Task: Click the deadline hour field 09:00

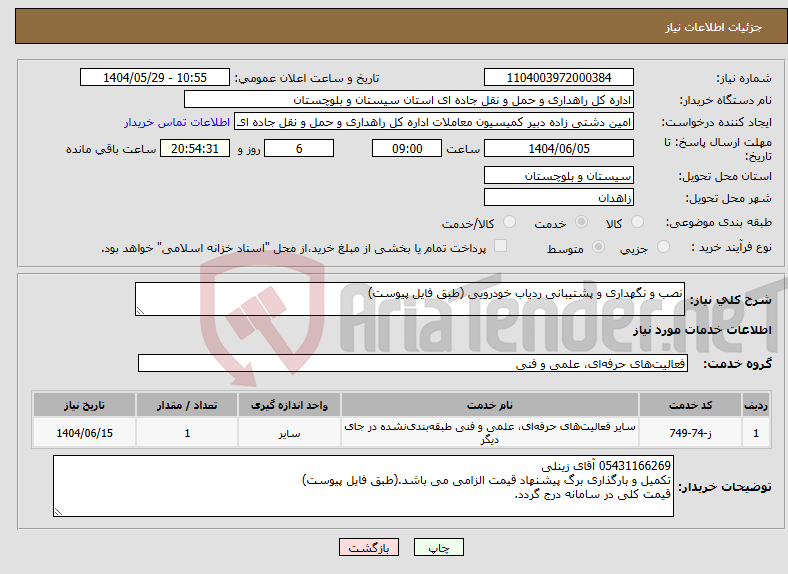Action: tap(407, 148)
